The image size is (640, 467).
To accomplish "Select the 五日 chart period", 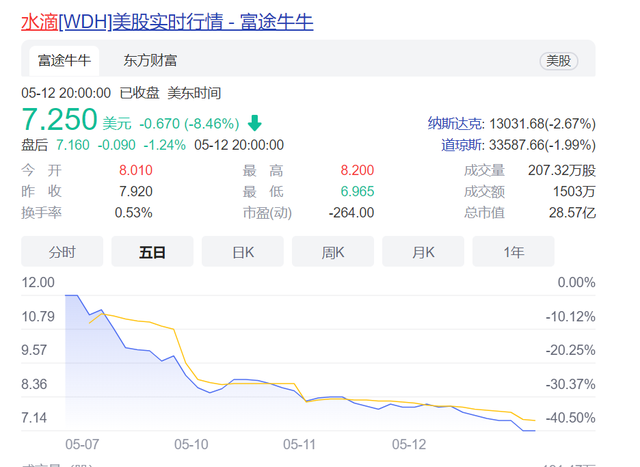I will [x=152, y=251].
